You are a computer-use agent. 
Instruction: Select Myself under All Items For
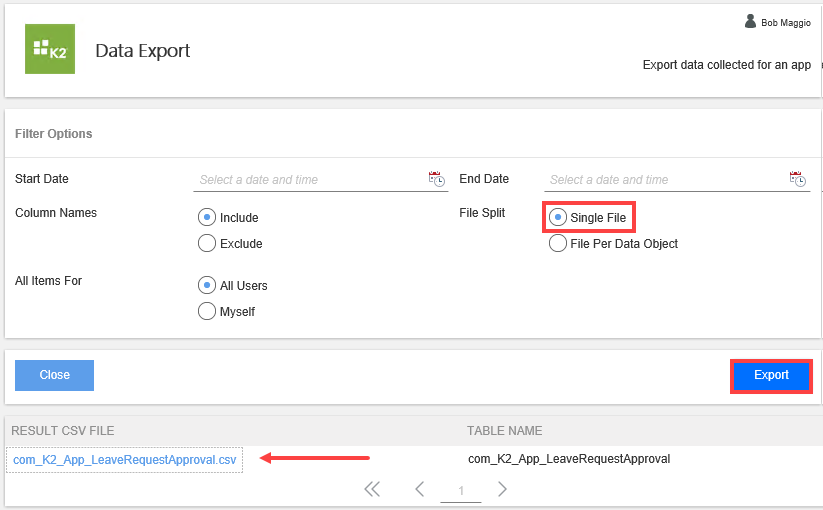point(207,311)
